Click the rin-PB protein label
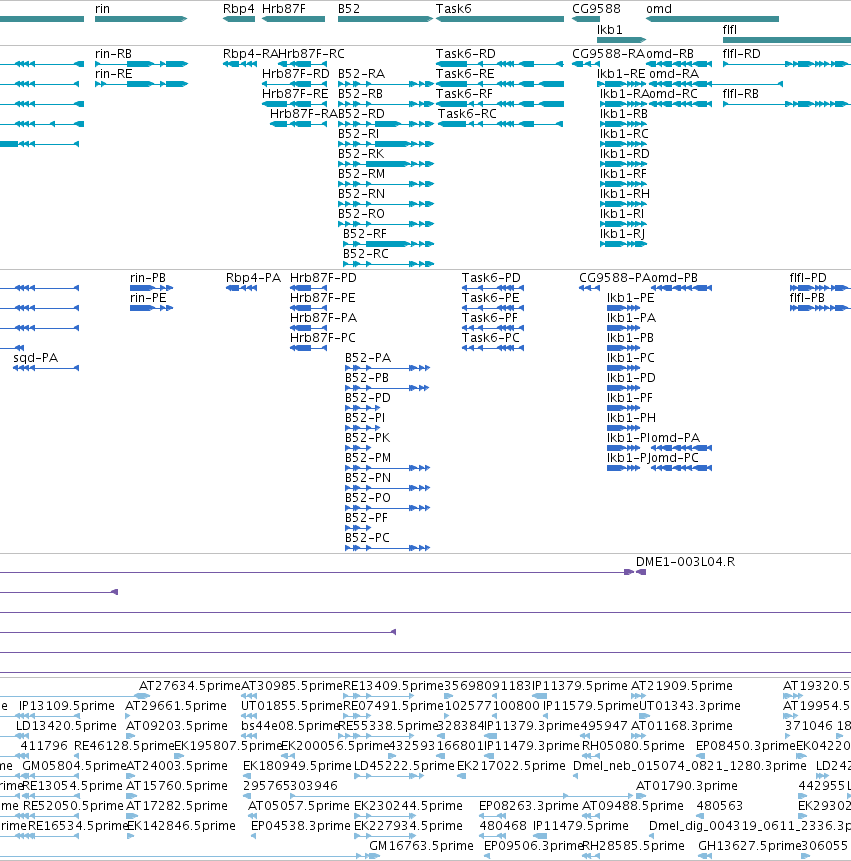 (x=148, y=278)
